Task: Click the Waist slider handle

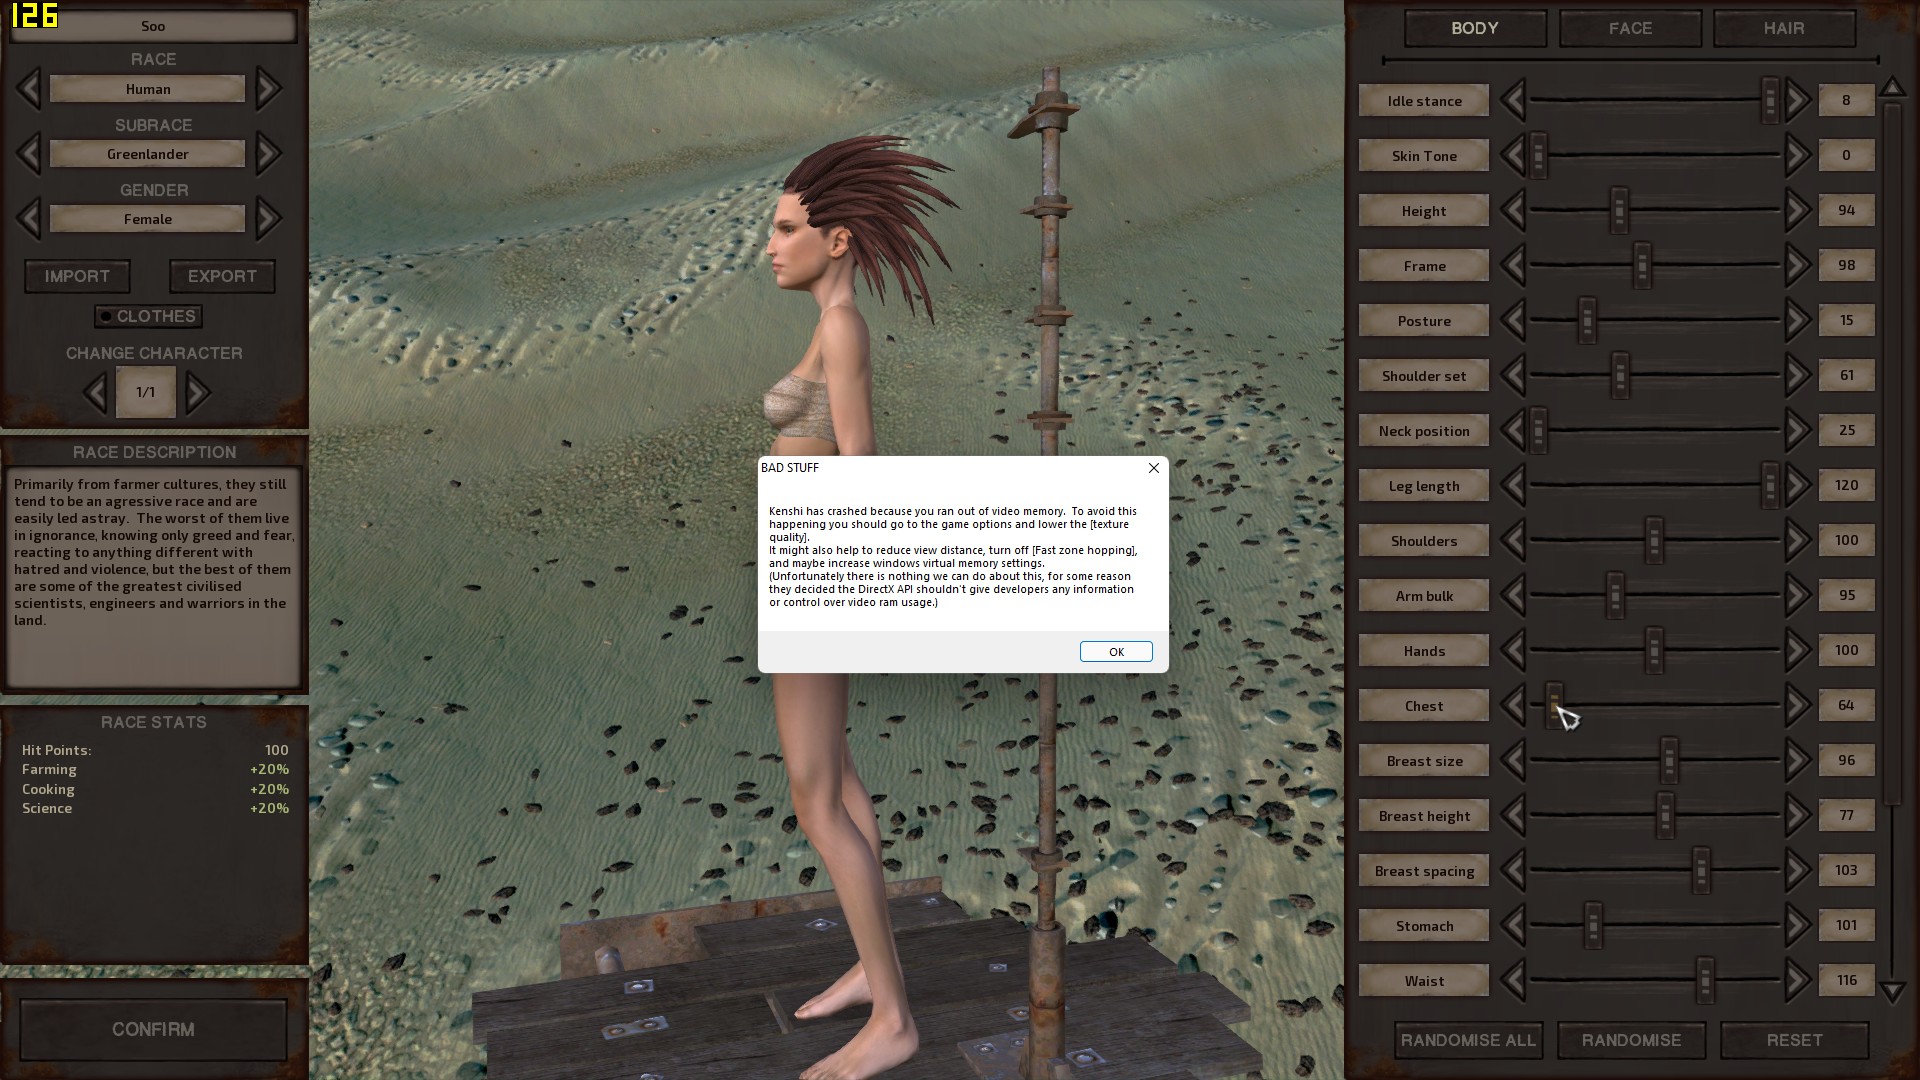Action: [x=1705, y=980]
